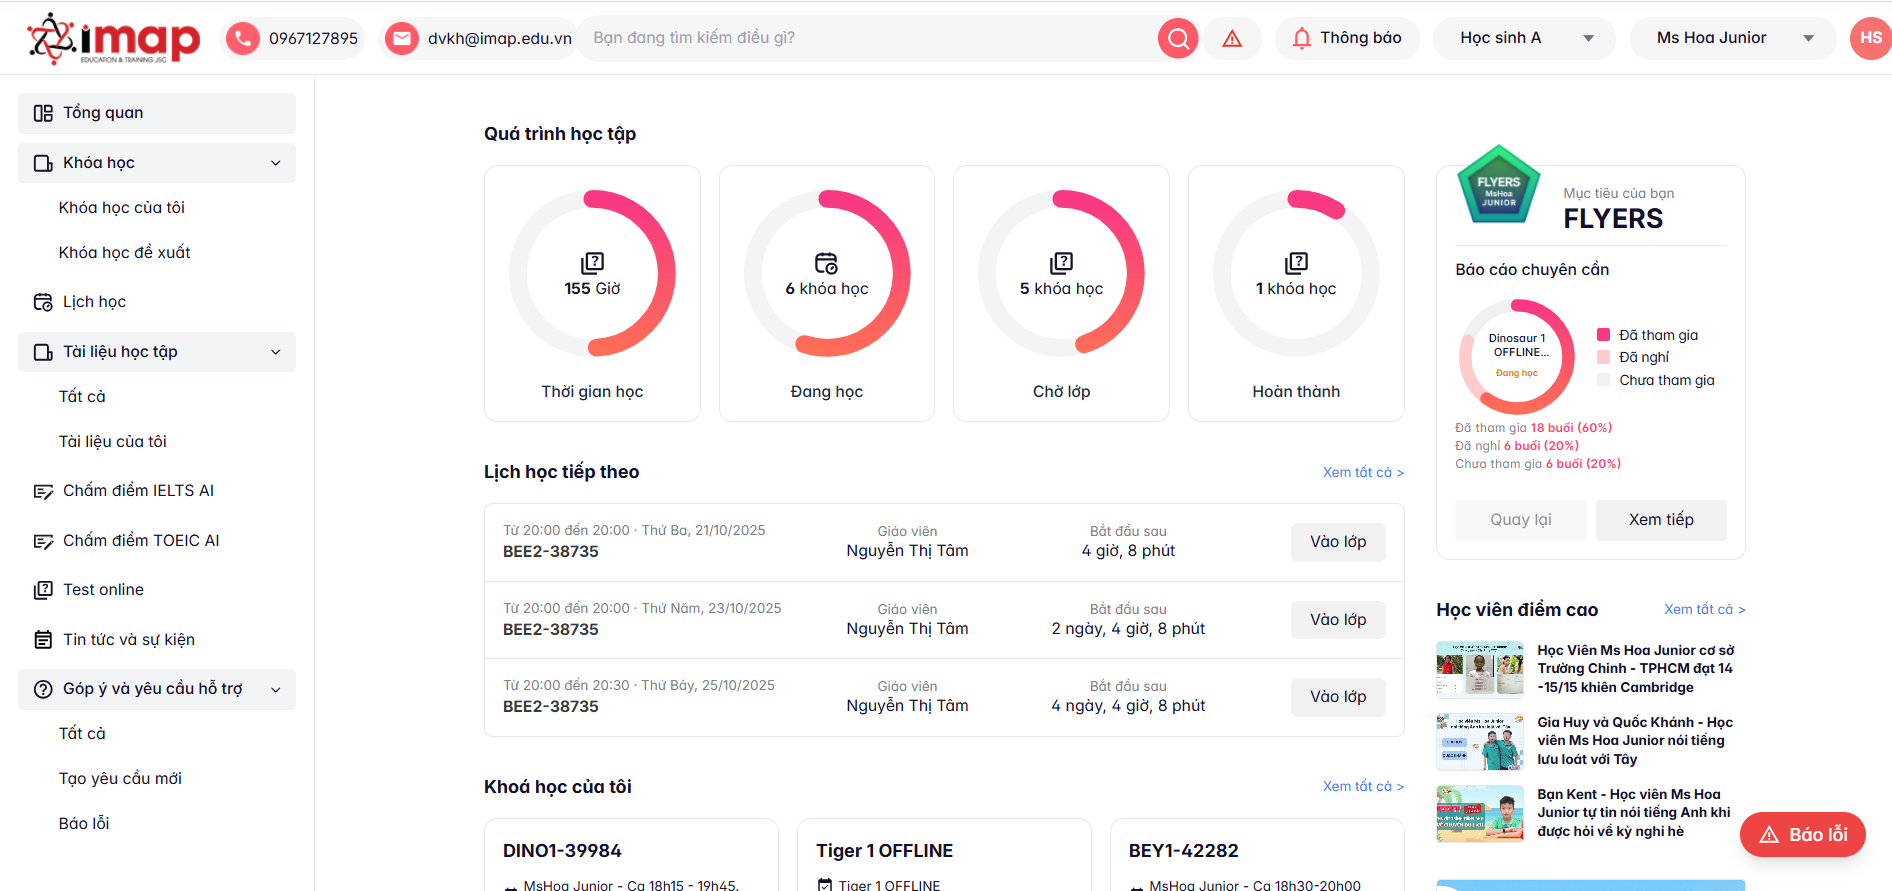Viewport: 1892px width, 891px height.
Task: Click the icon in the 5 khóa học card
Action: coord(1061,263)
